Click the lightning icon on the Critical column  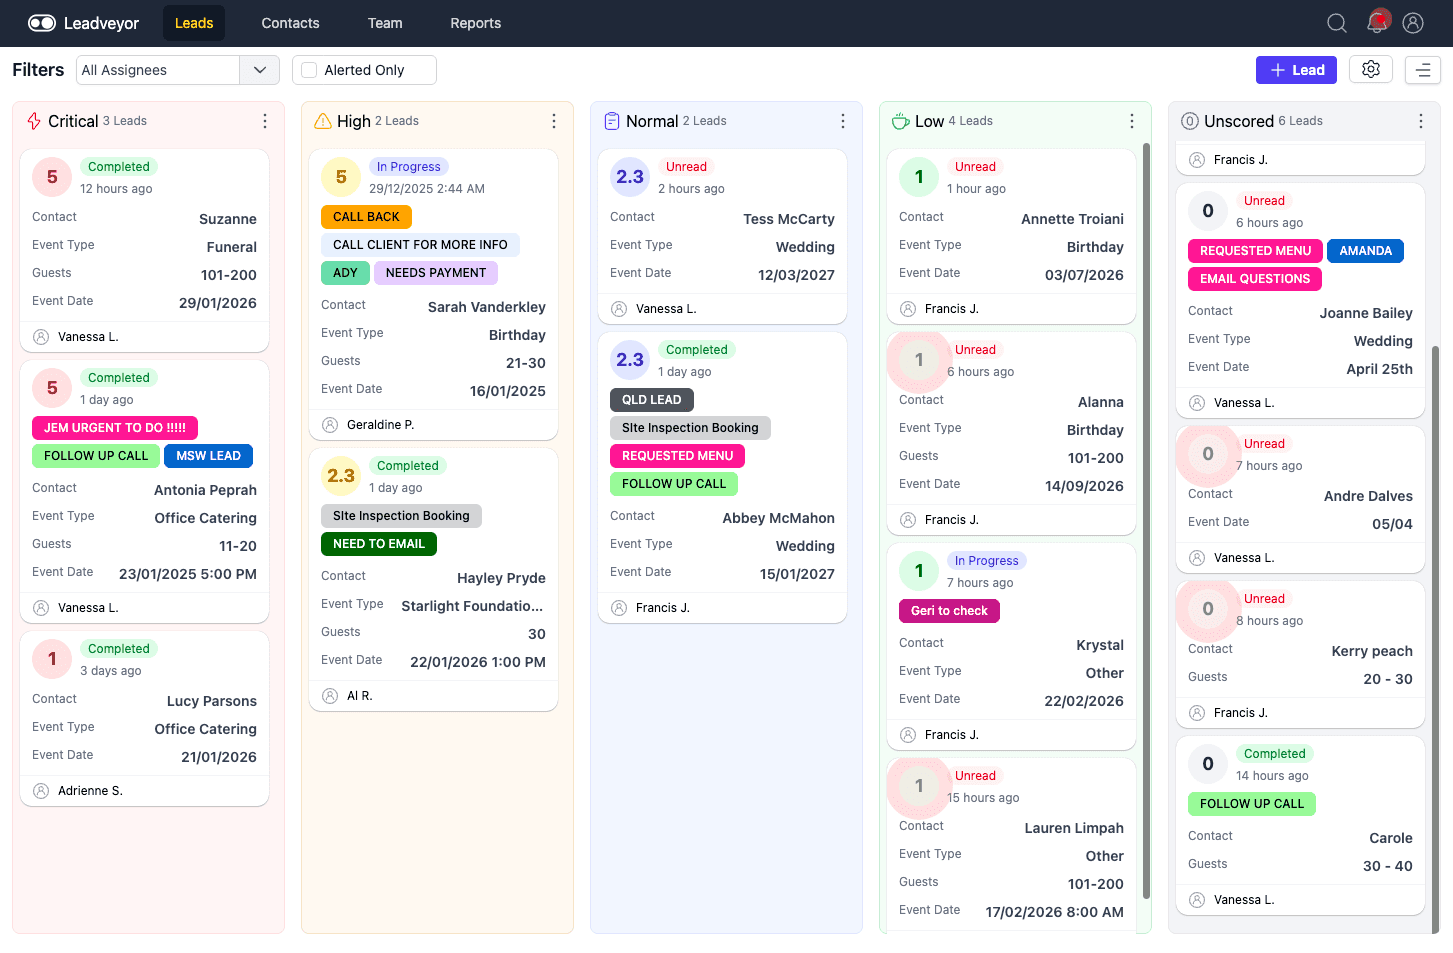(33, 120)
